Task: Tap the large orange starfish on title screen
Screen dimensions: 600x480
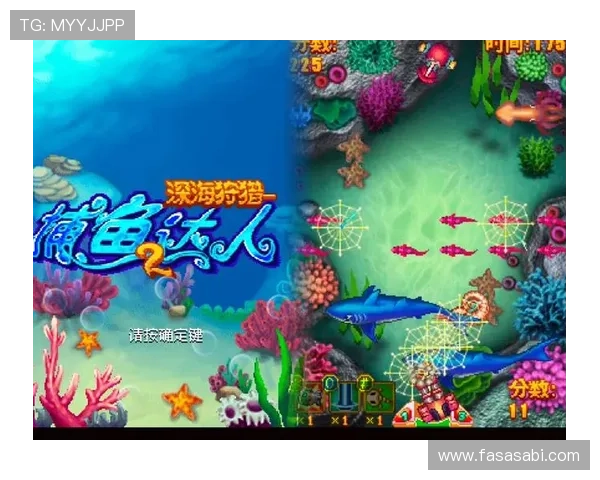Action: [181, 402]
